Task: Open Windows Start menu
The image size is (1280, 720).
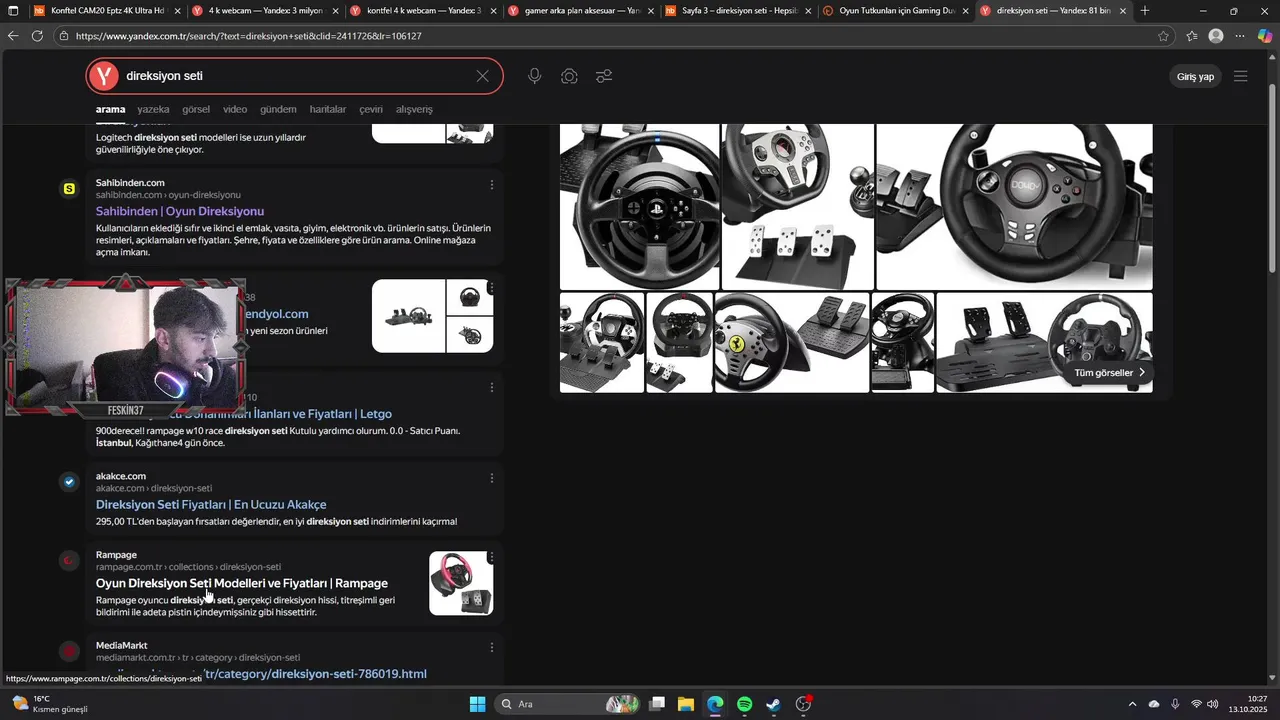Action: point(477,704)
